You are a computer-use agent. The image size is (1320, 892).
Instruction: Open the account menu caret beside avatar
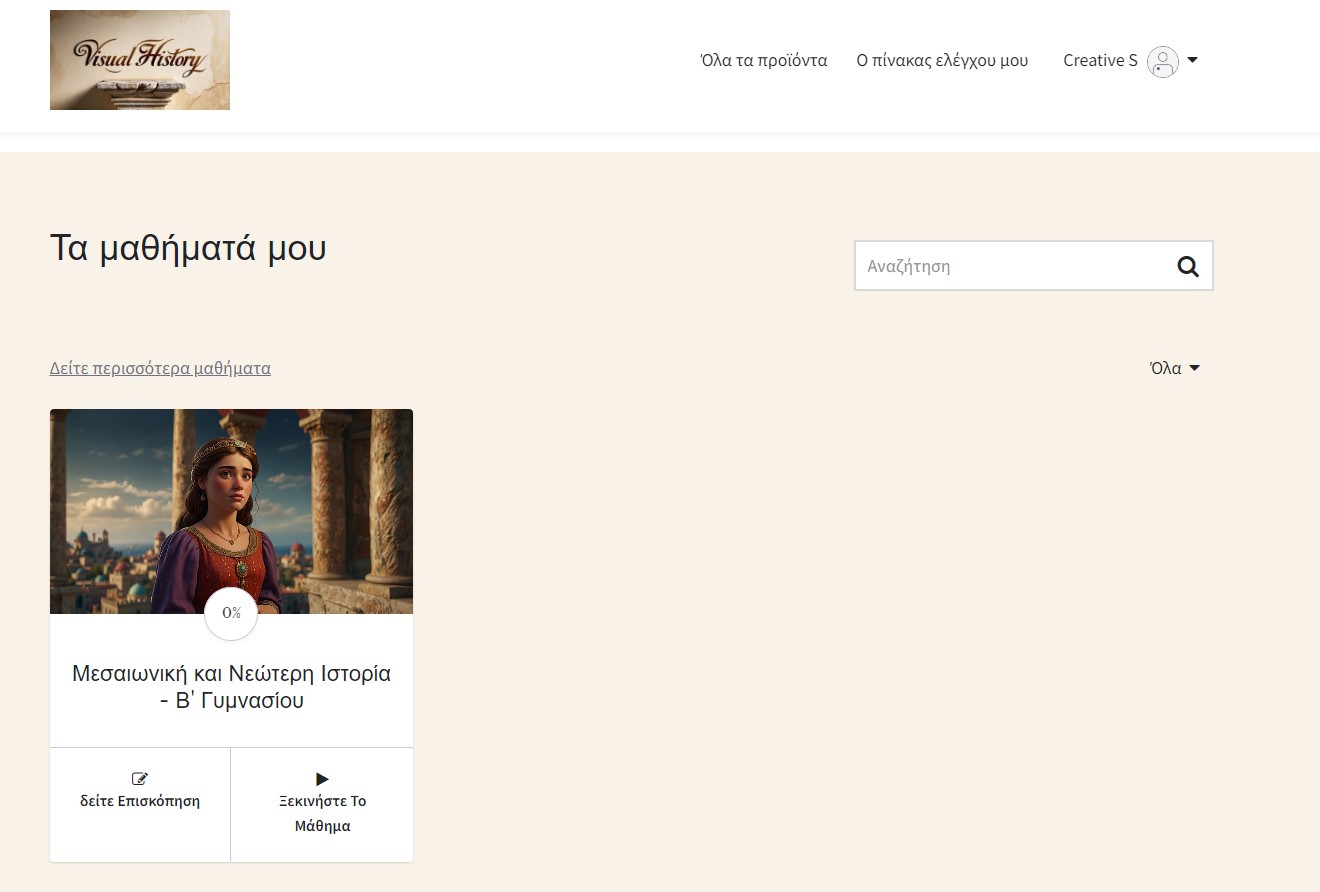coord(1192,61)
